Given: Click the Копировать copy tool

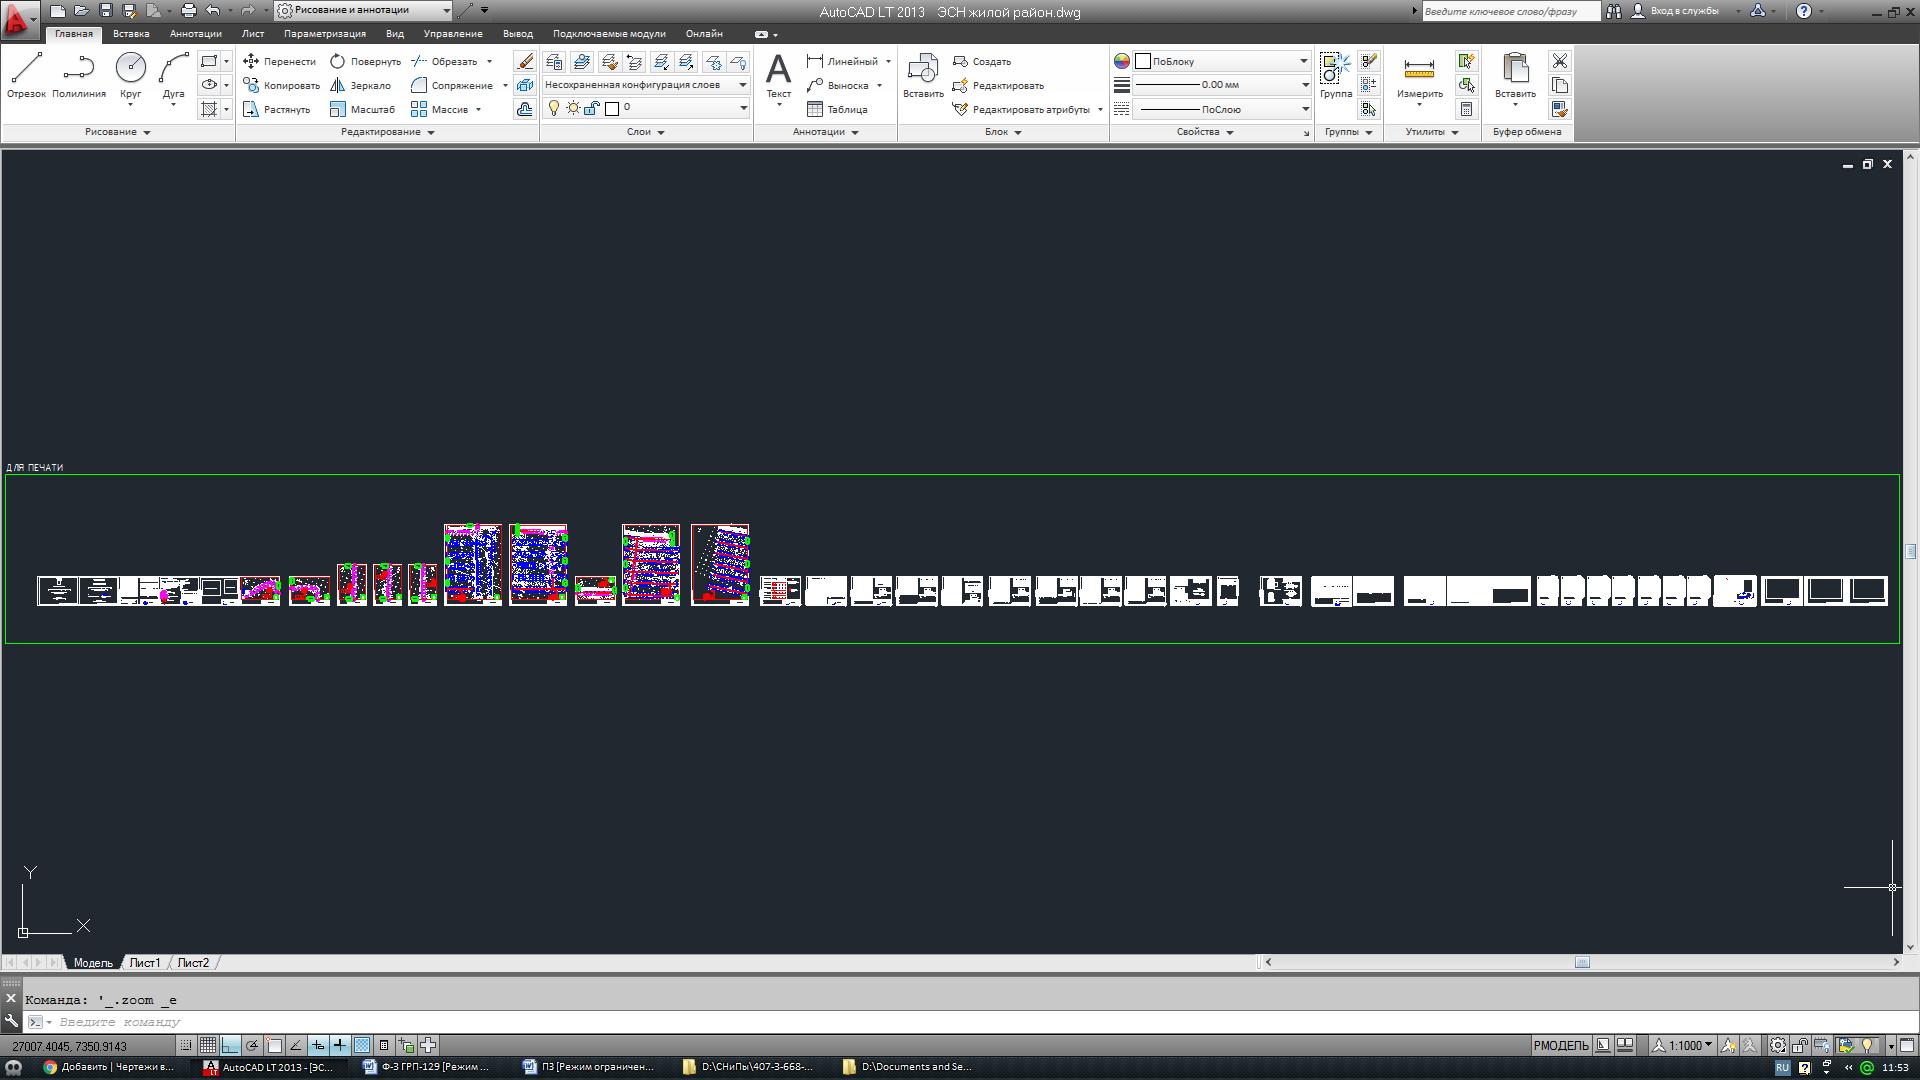Looking at the screenshot, I should coord(281,85).
